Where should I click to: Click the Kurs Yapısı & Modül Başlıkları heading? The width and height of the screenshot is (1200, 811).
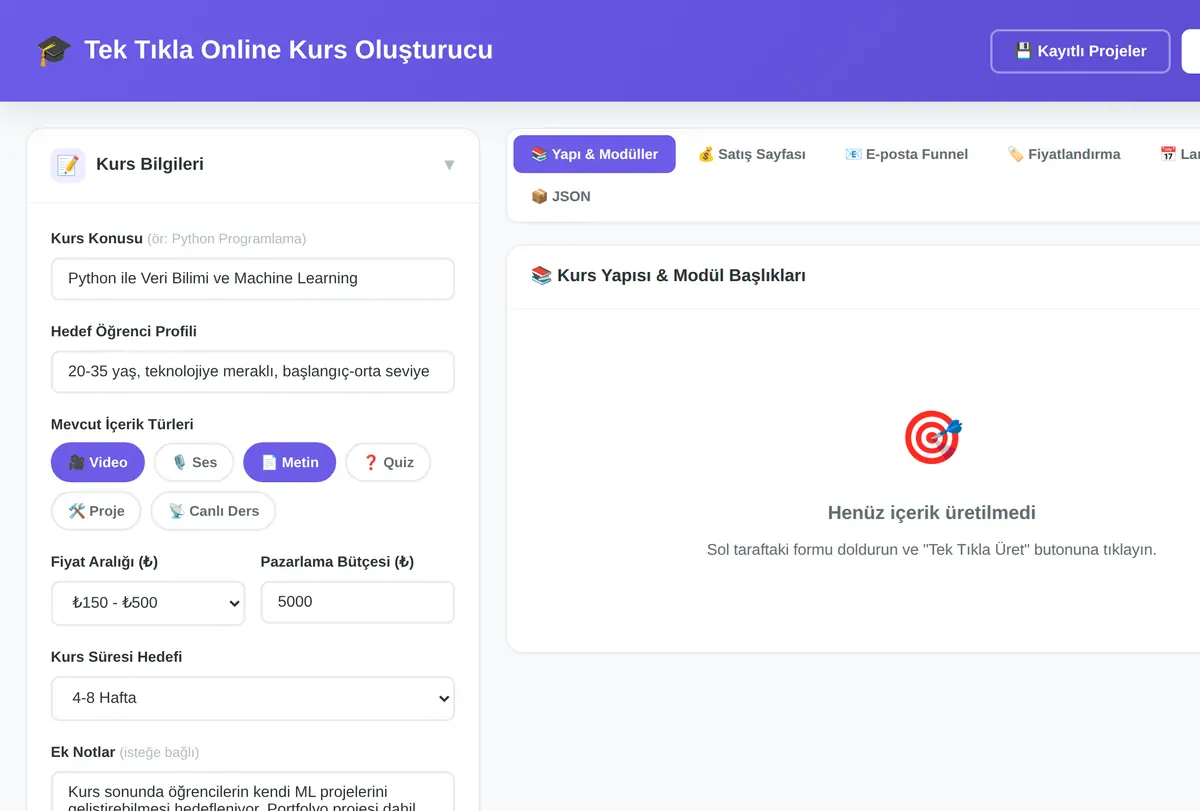click(668, 276)
